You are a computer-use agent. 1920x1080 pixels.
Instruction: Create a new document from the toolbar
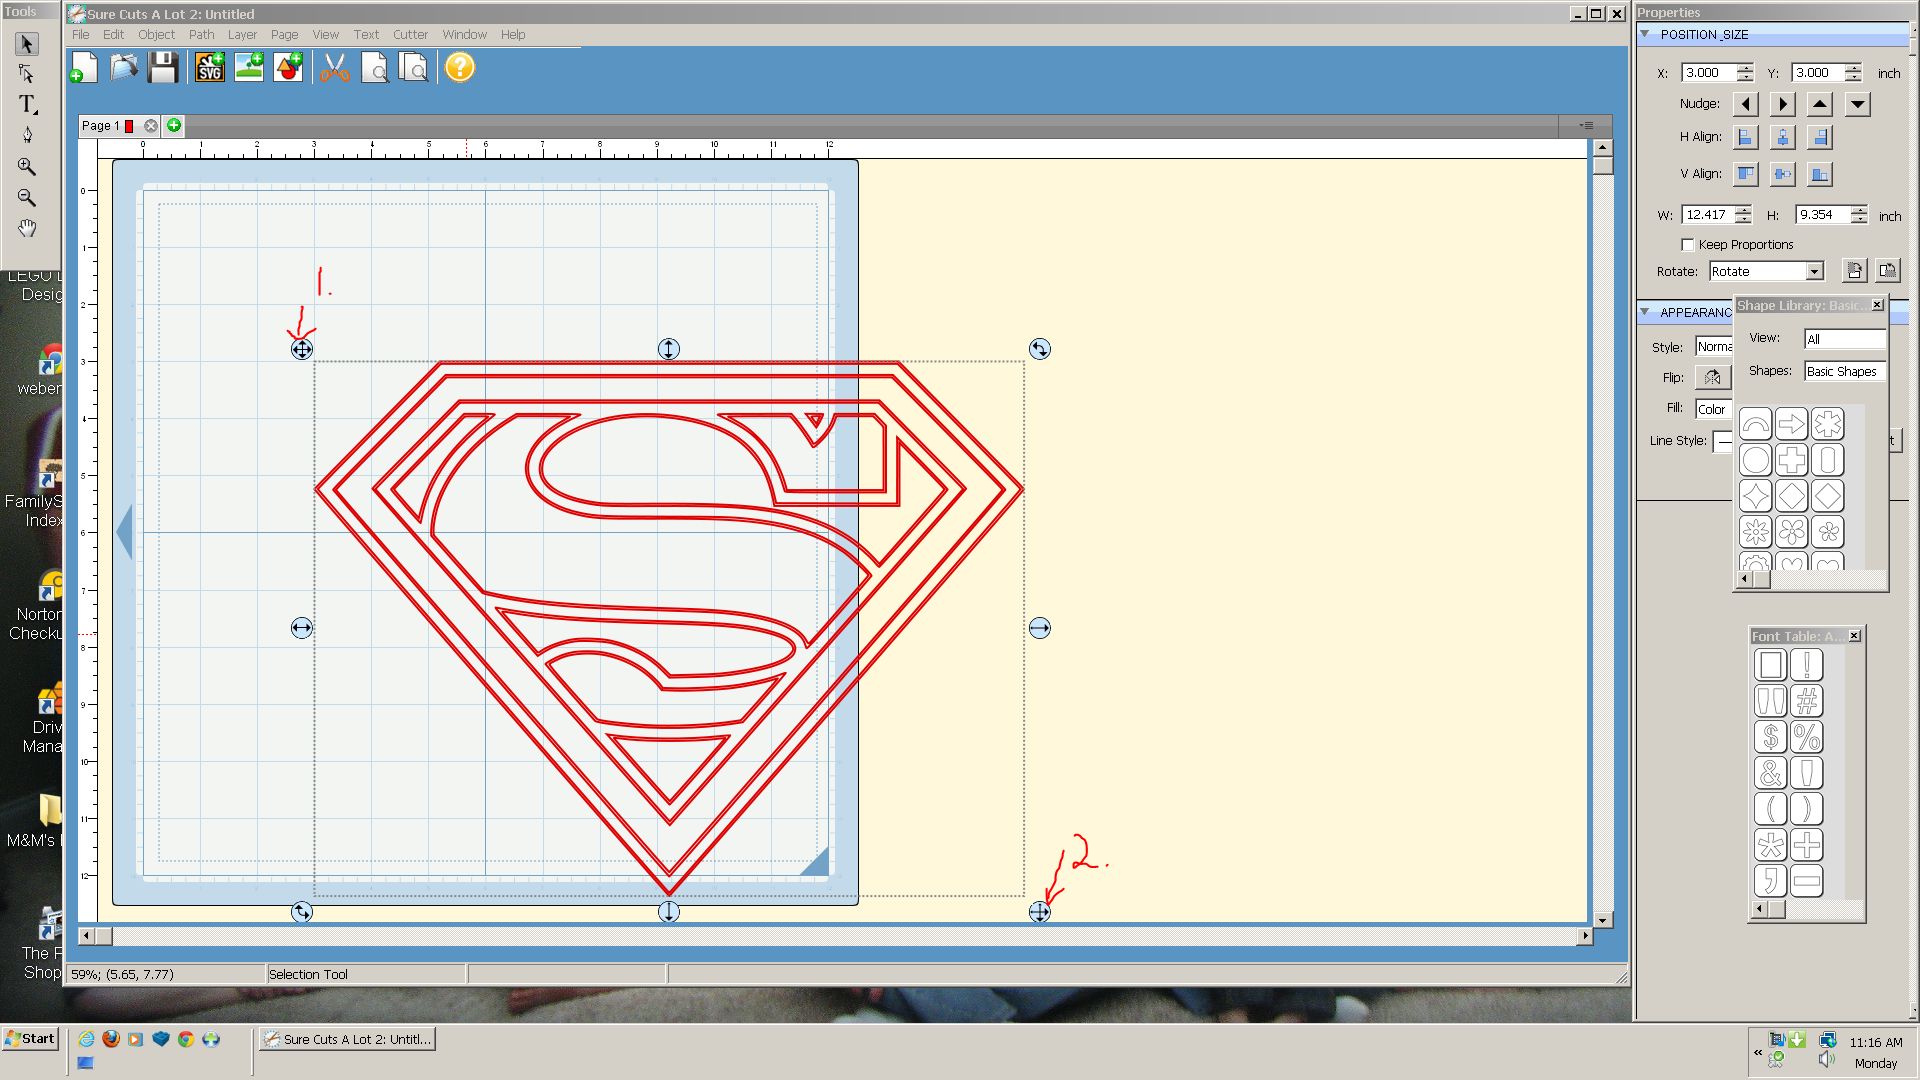[x=84, y=68]
